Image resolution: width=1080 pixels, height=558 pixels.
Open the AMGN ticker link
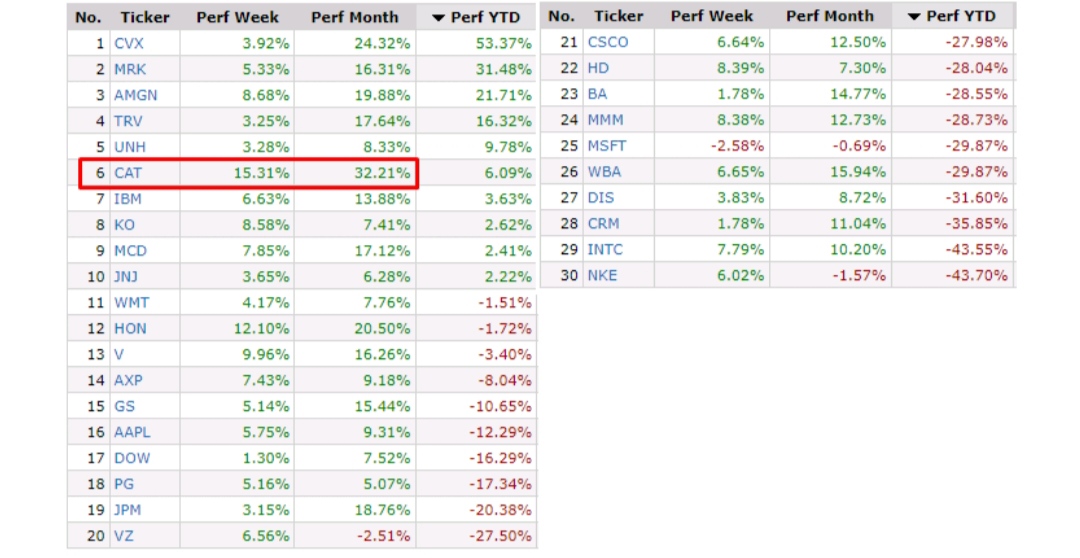pos(136,95)
